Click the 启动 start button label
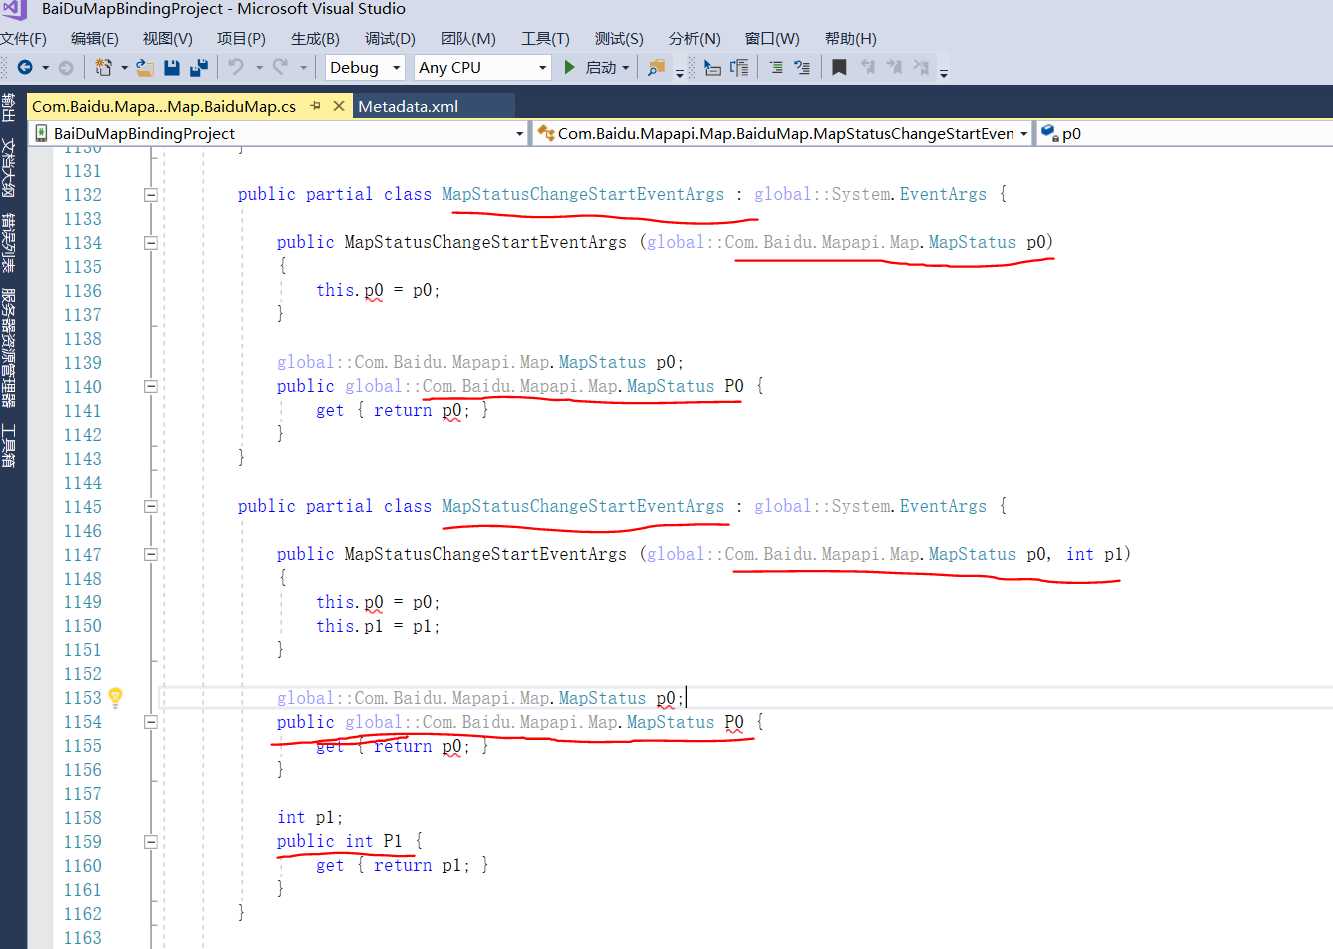The height and width of the screenshot is (949, 1333). 600,67
